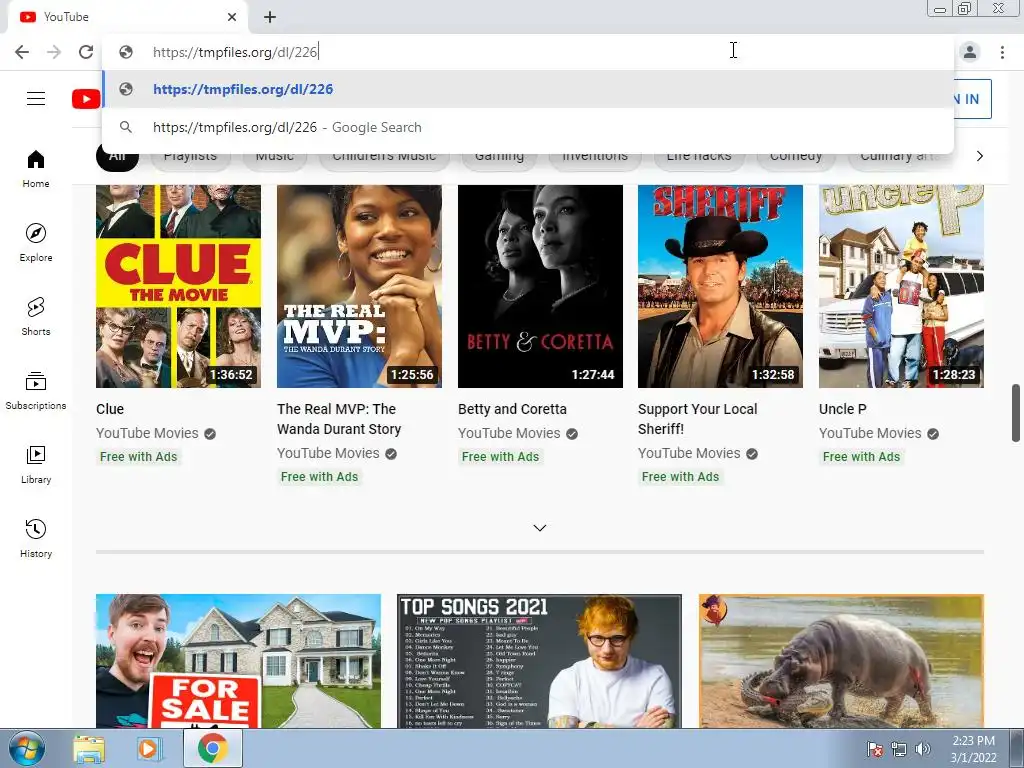
Task: Click the Action Center flag tray icon
Action: (874, 749)
